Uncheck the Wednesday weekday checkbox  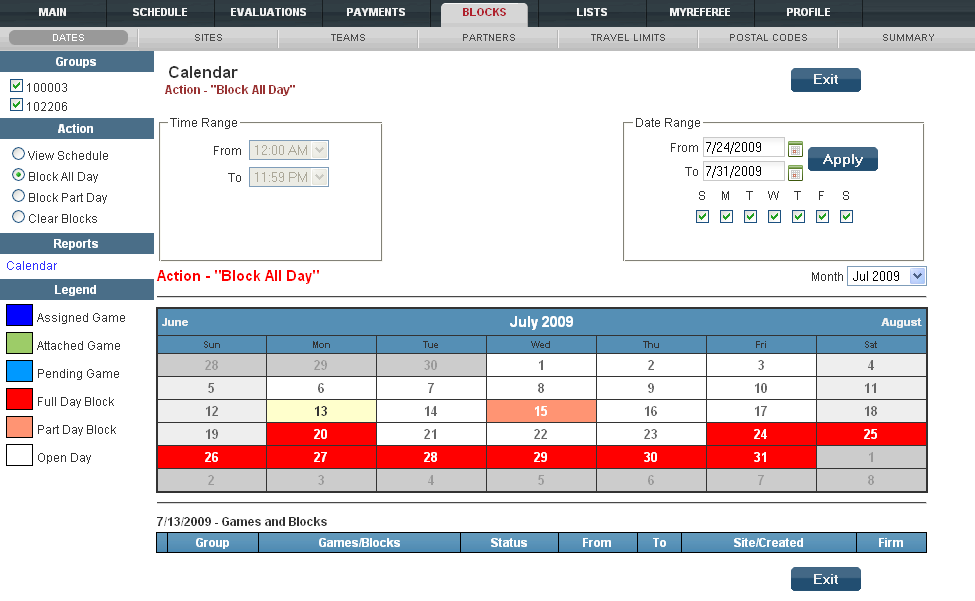(774, 216)
